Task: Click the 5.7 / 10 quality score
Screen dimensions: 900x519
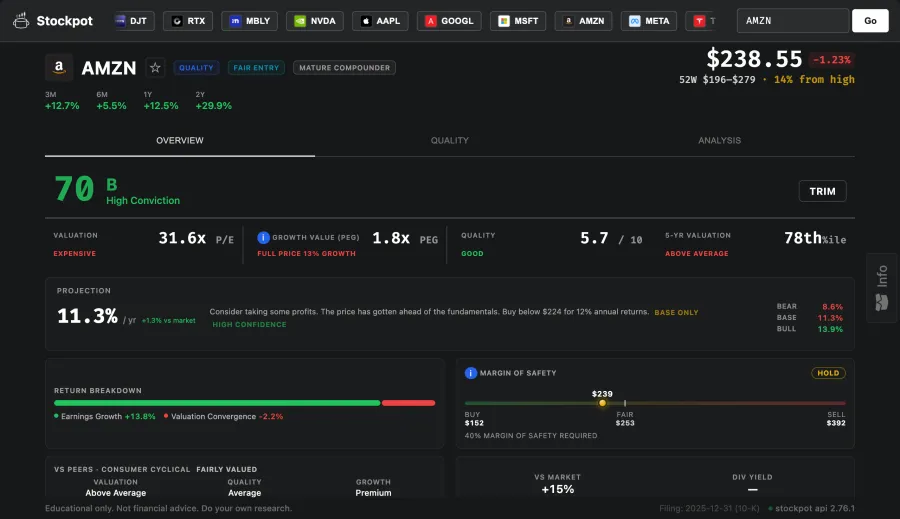Action: pyautogui.click(x=611, y=238)
